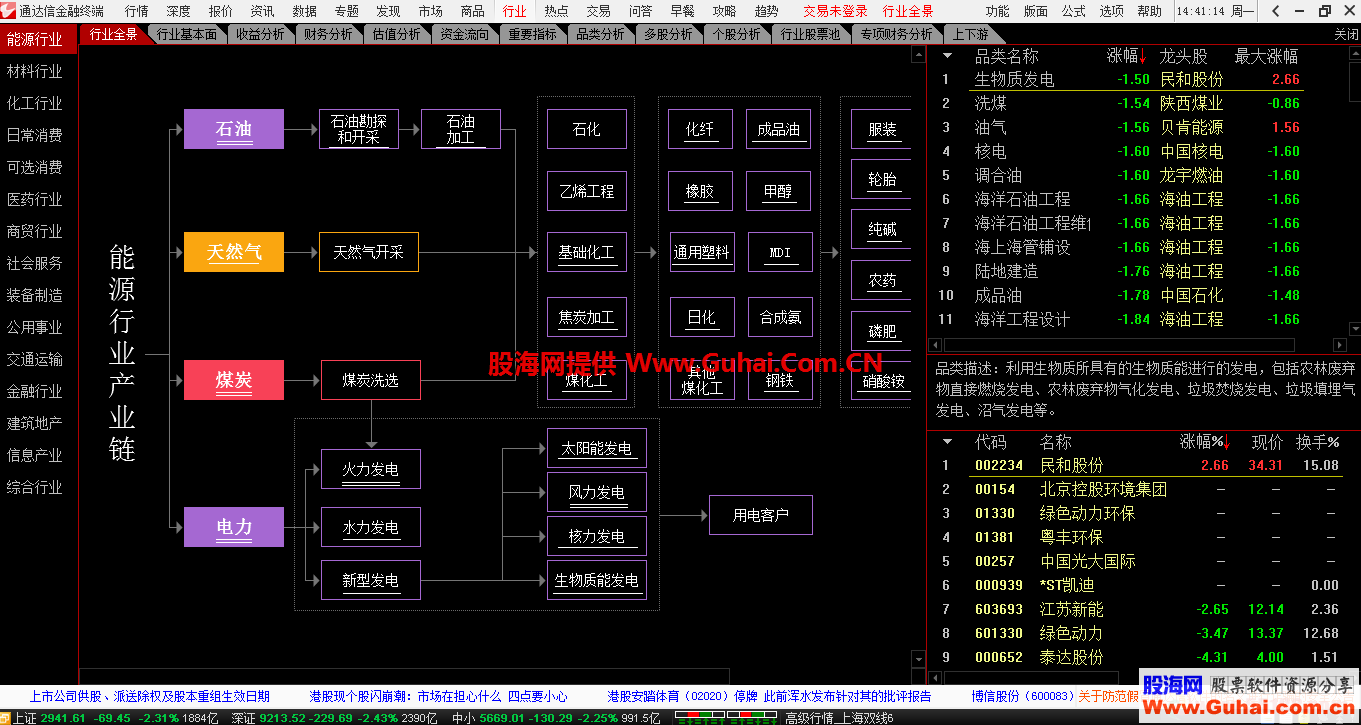1361x725 pixels.
Task: Click the 核力发电 node
Action: tap(597, 537)
